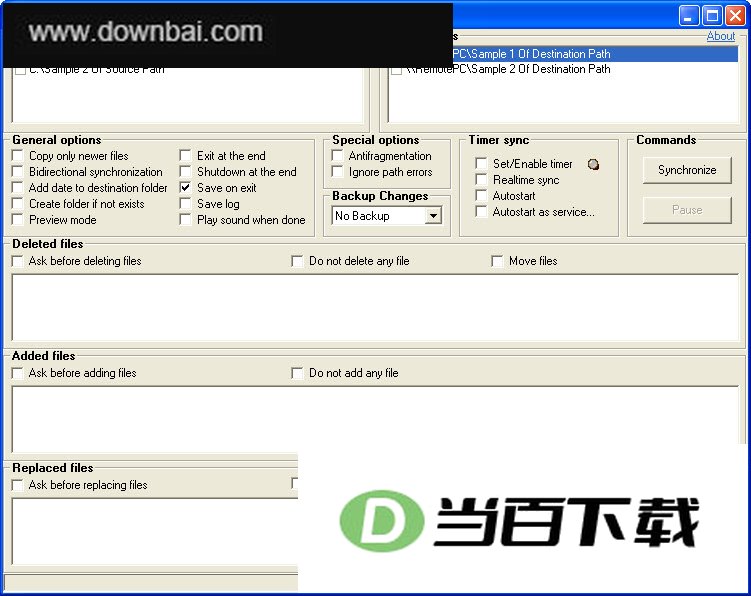The image size is (751, 596).
Task: Click the timer settings icon beside Set/Enable timer
Action: [x=593, y=164]
